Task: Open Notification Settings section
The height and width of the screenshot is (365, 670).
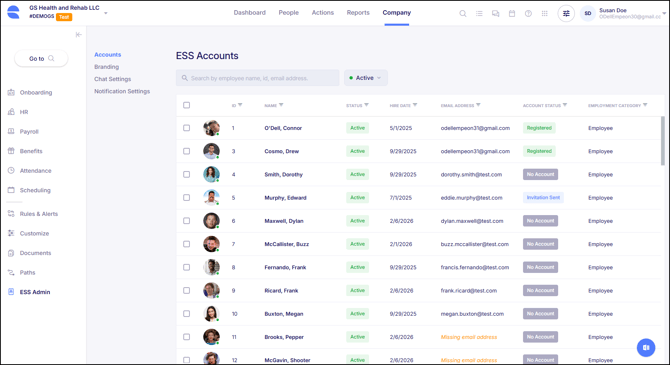Action: [122, 91]
